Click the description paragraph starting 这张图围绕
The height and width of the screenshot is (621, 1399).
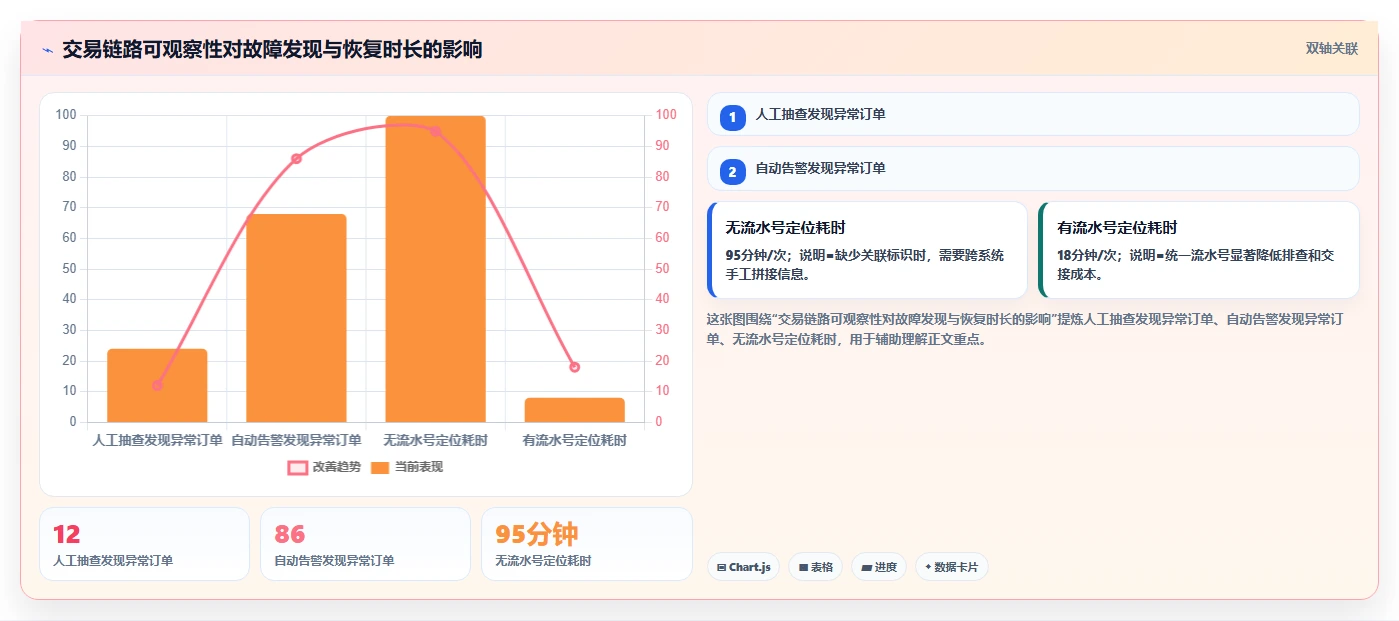[1026, 329]
